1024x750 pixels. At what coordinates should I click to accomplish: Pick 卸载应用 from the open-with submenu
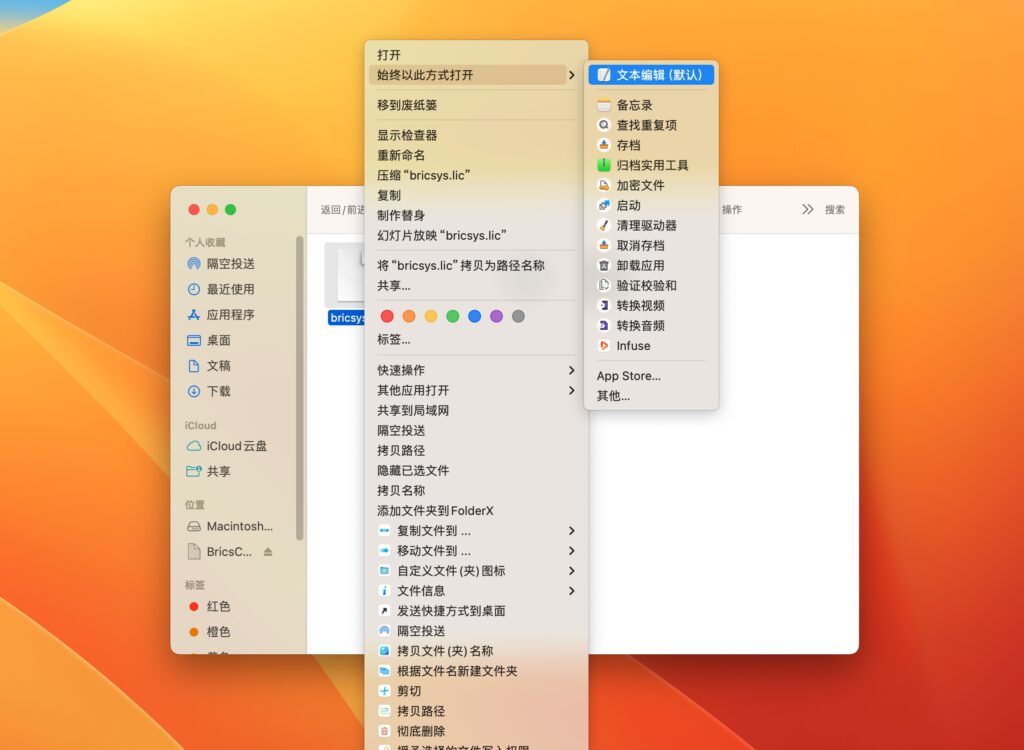(x=637, y=265)
